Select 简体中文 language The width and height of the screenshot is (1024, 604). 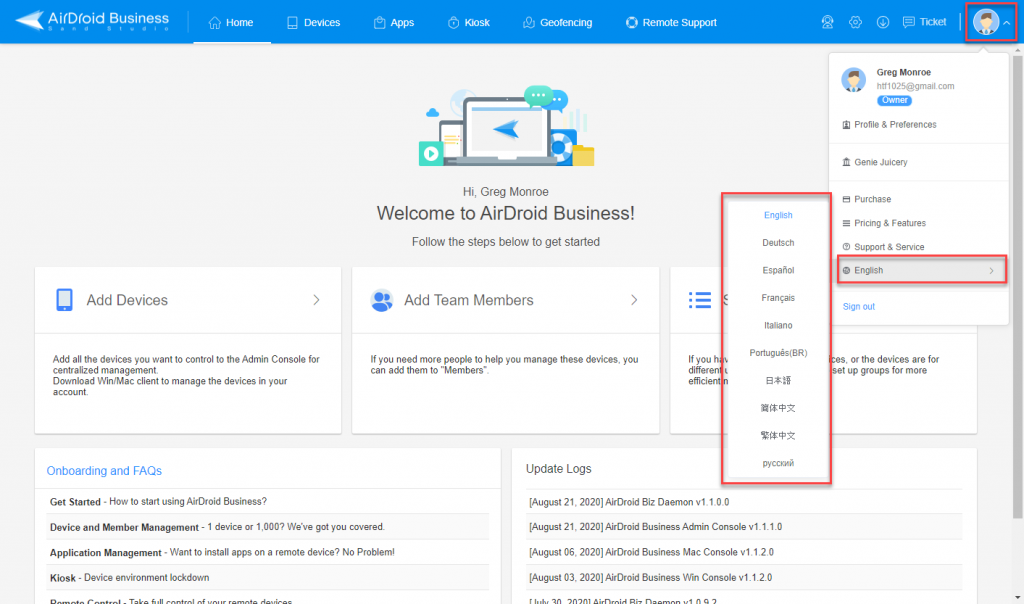click(x=778, y=408)
